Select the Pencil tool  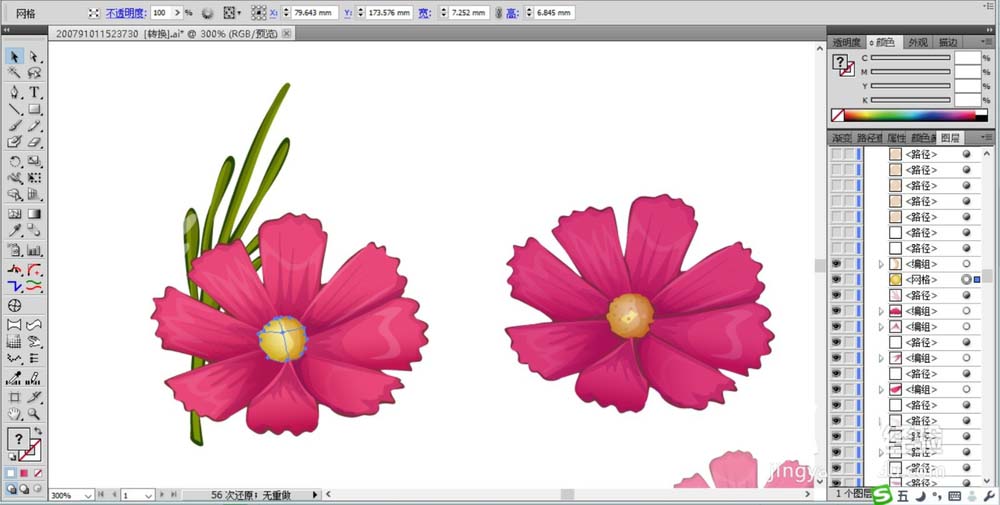coord(34,126)
